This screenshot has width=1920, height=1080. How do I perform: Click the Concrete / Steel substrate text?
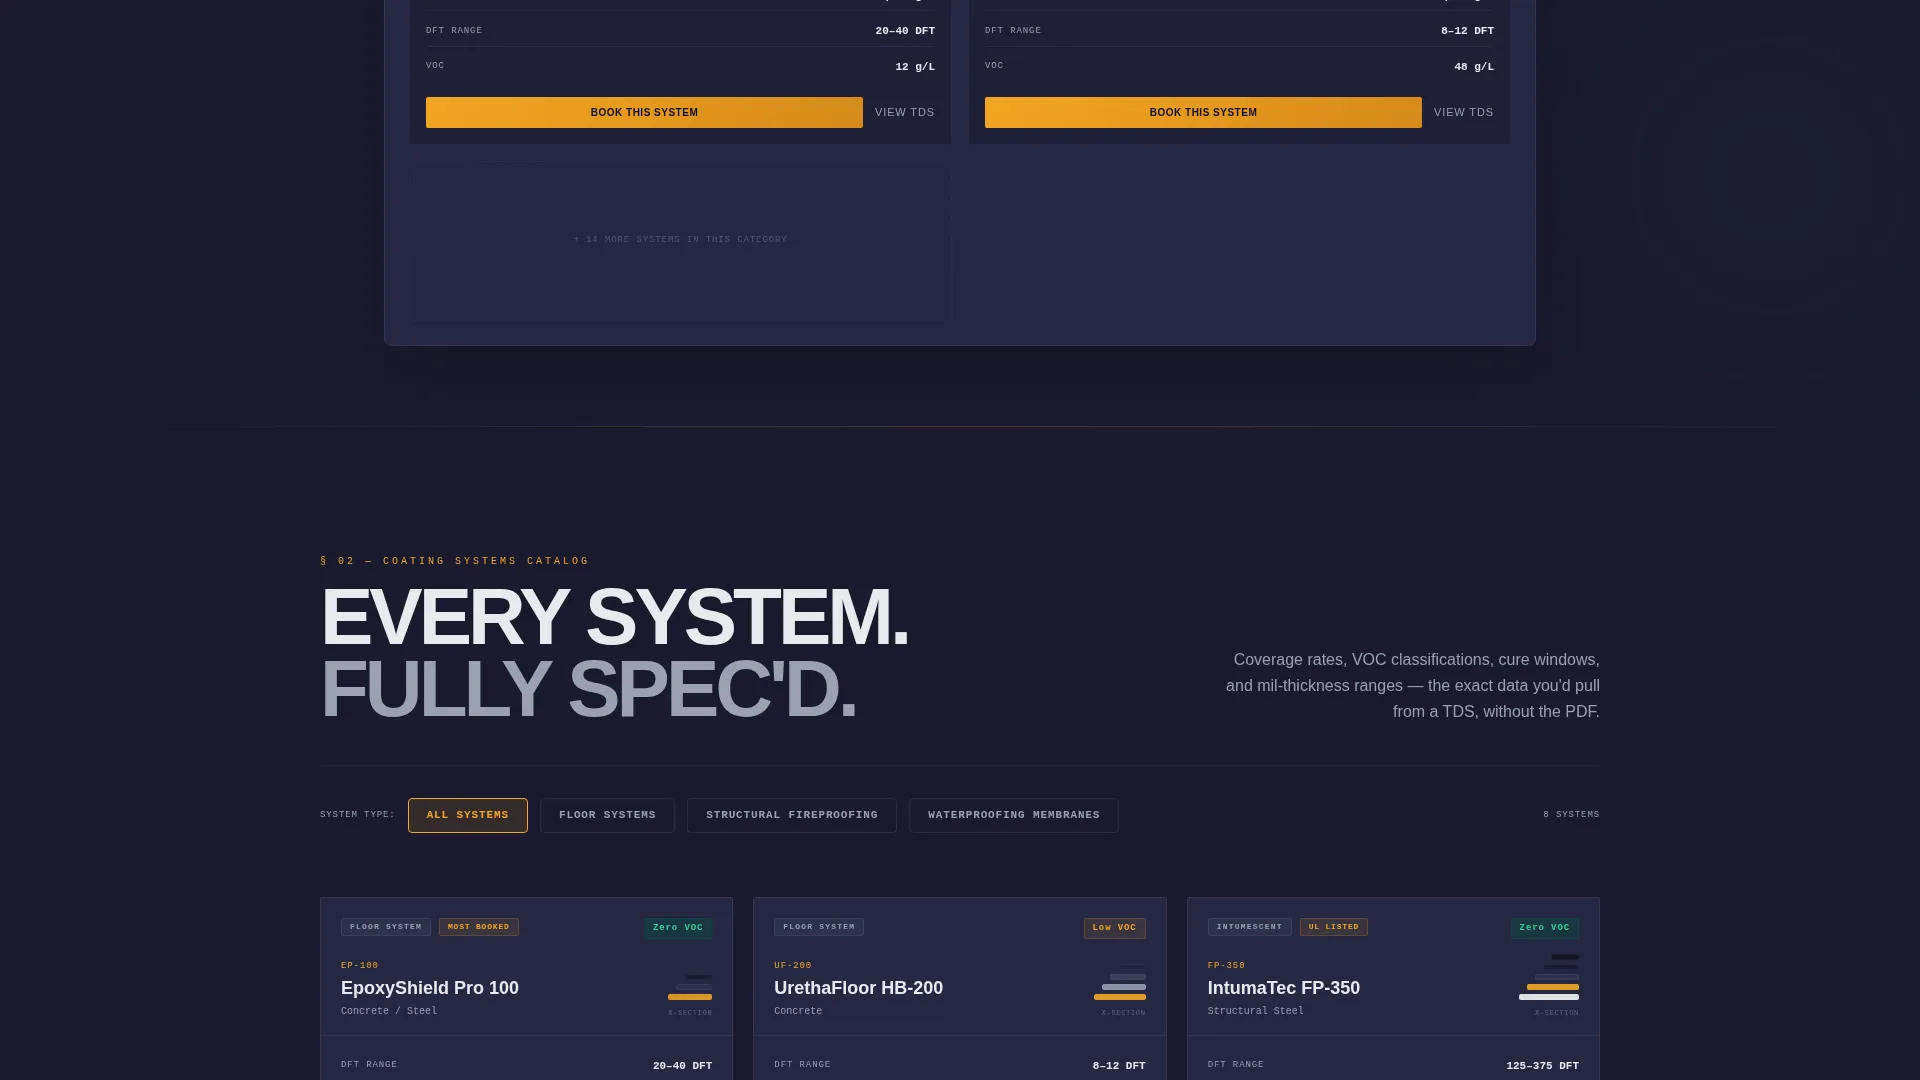(x=389, y=1011)
